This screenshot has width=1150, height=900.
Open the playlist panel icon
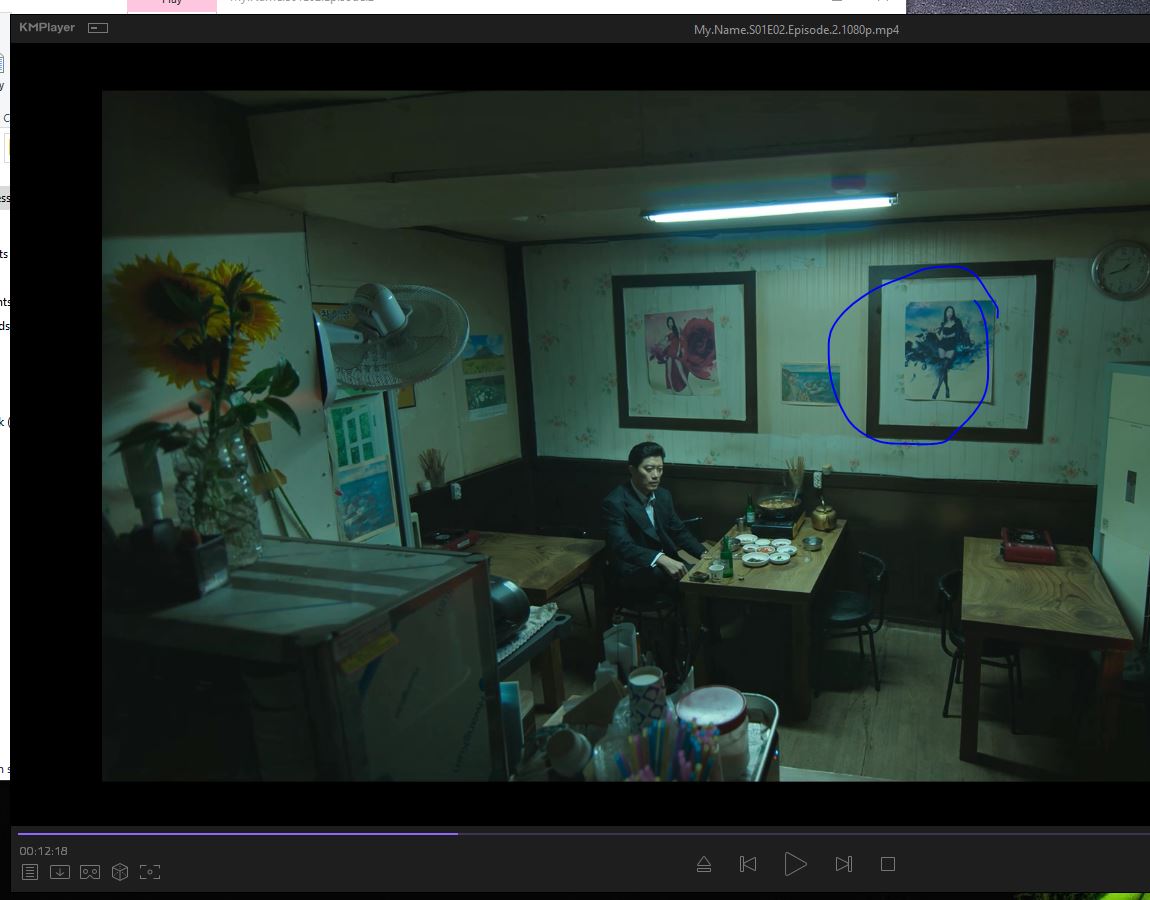click(x=30, y=872)
